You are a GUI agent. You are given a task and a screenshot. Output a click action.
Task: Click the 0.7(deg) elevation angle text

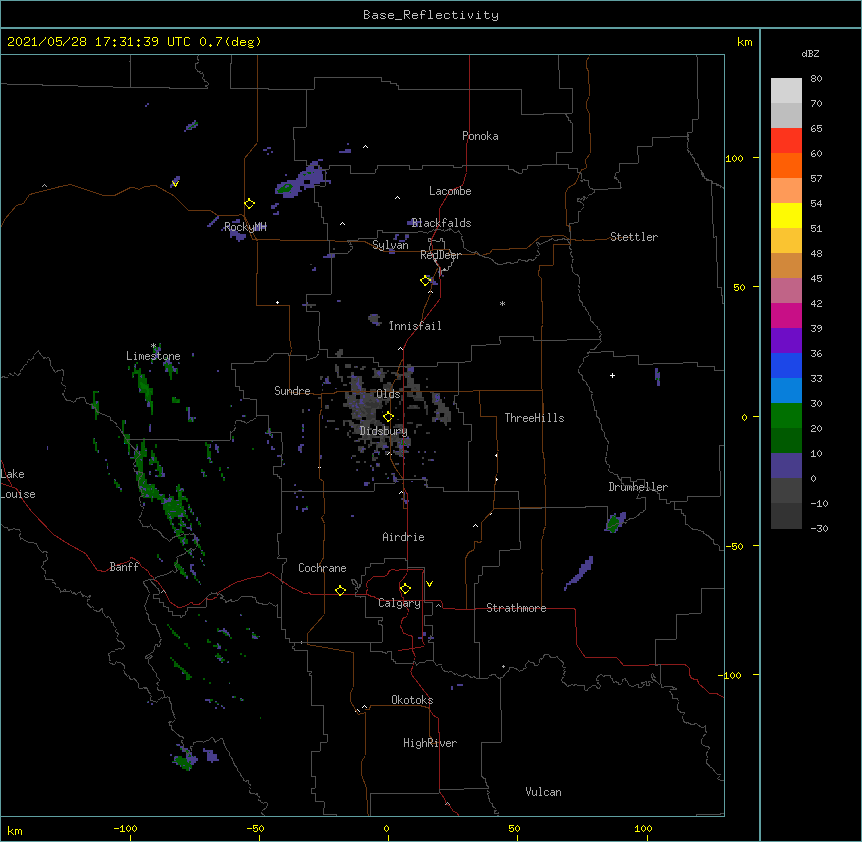point(230,42)
